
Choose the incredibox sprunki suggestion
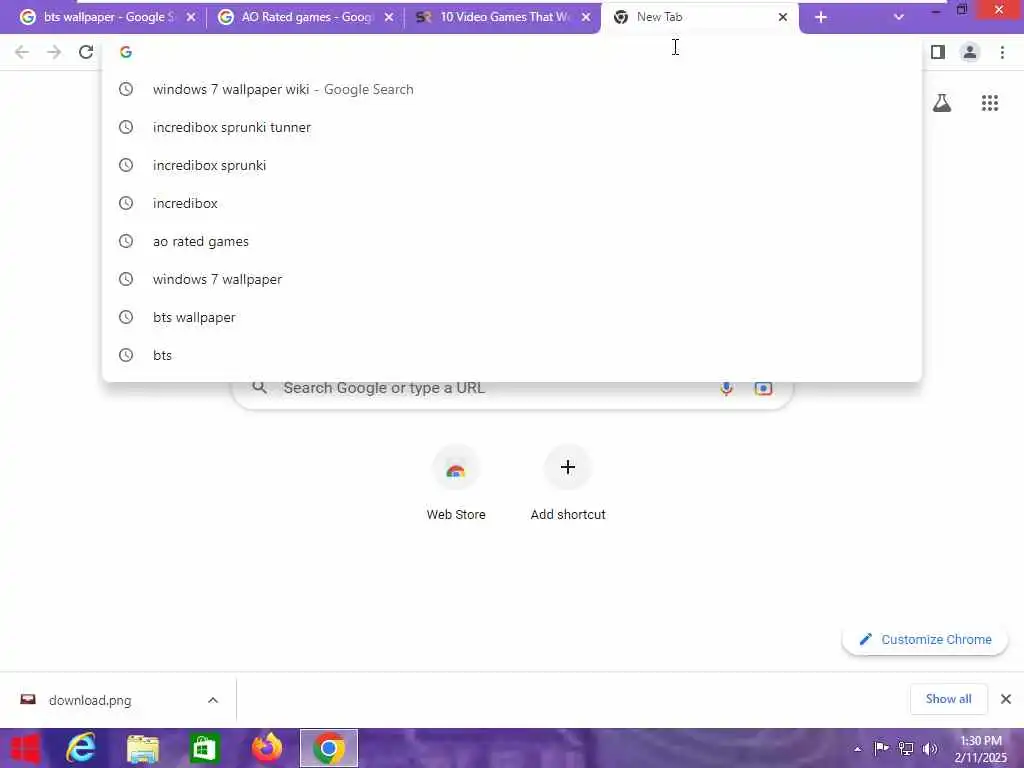point(512,165)
